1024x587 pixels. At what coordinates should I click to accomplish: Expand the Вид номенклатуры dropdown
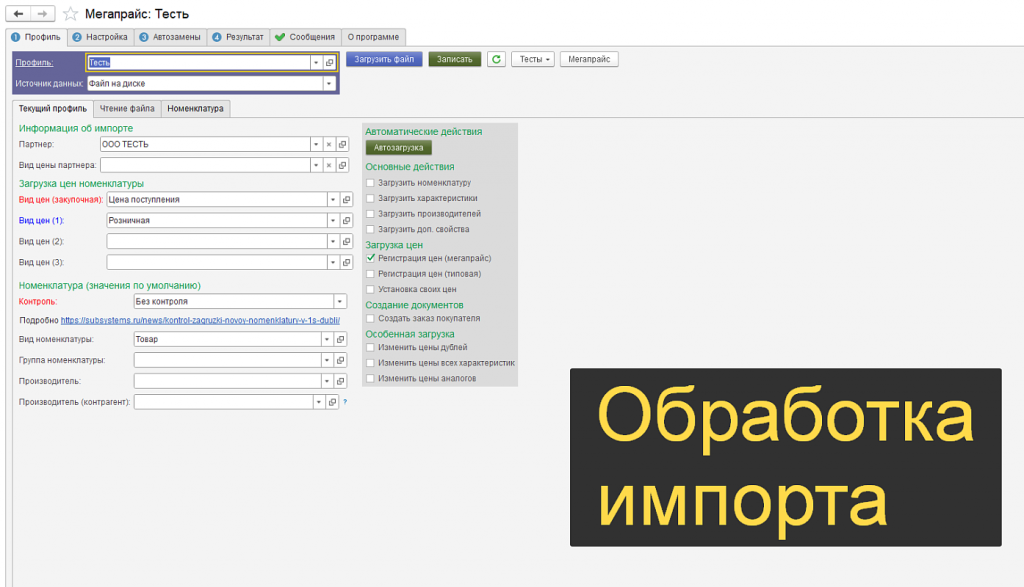pos(327,339)
